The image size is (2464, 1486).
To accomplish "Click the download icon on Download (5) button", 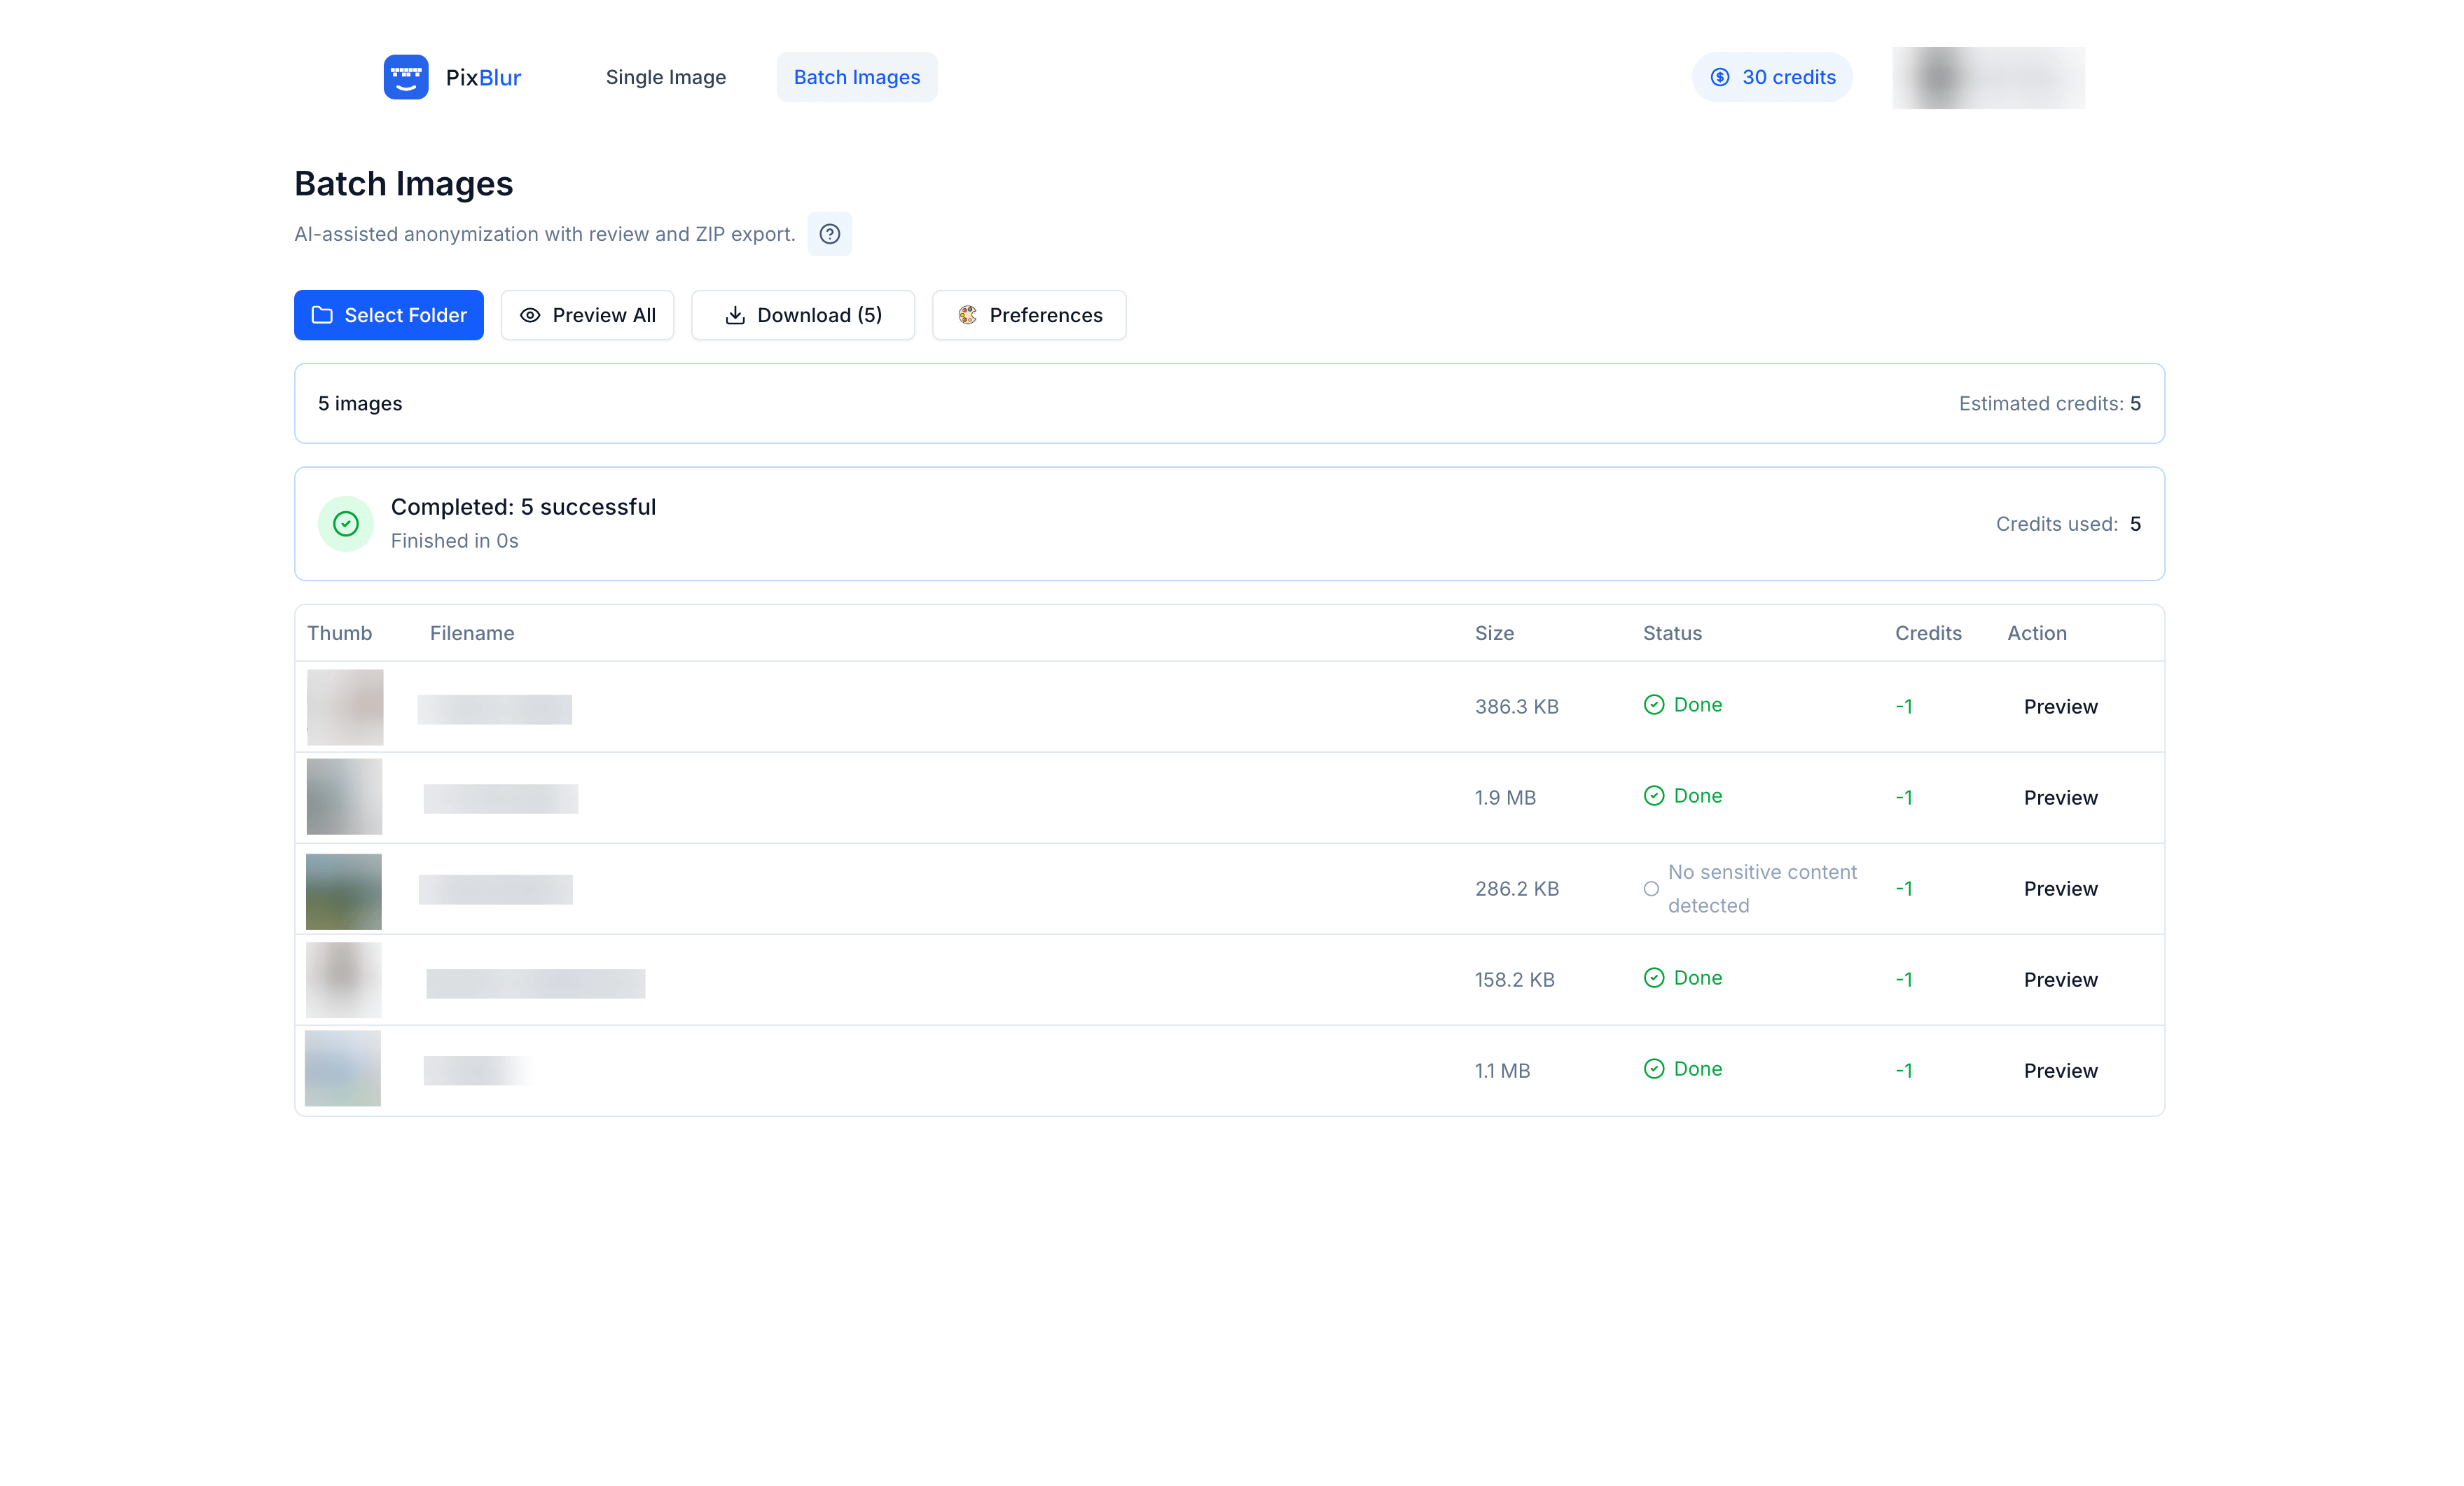I will click(x=734, y=315).
